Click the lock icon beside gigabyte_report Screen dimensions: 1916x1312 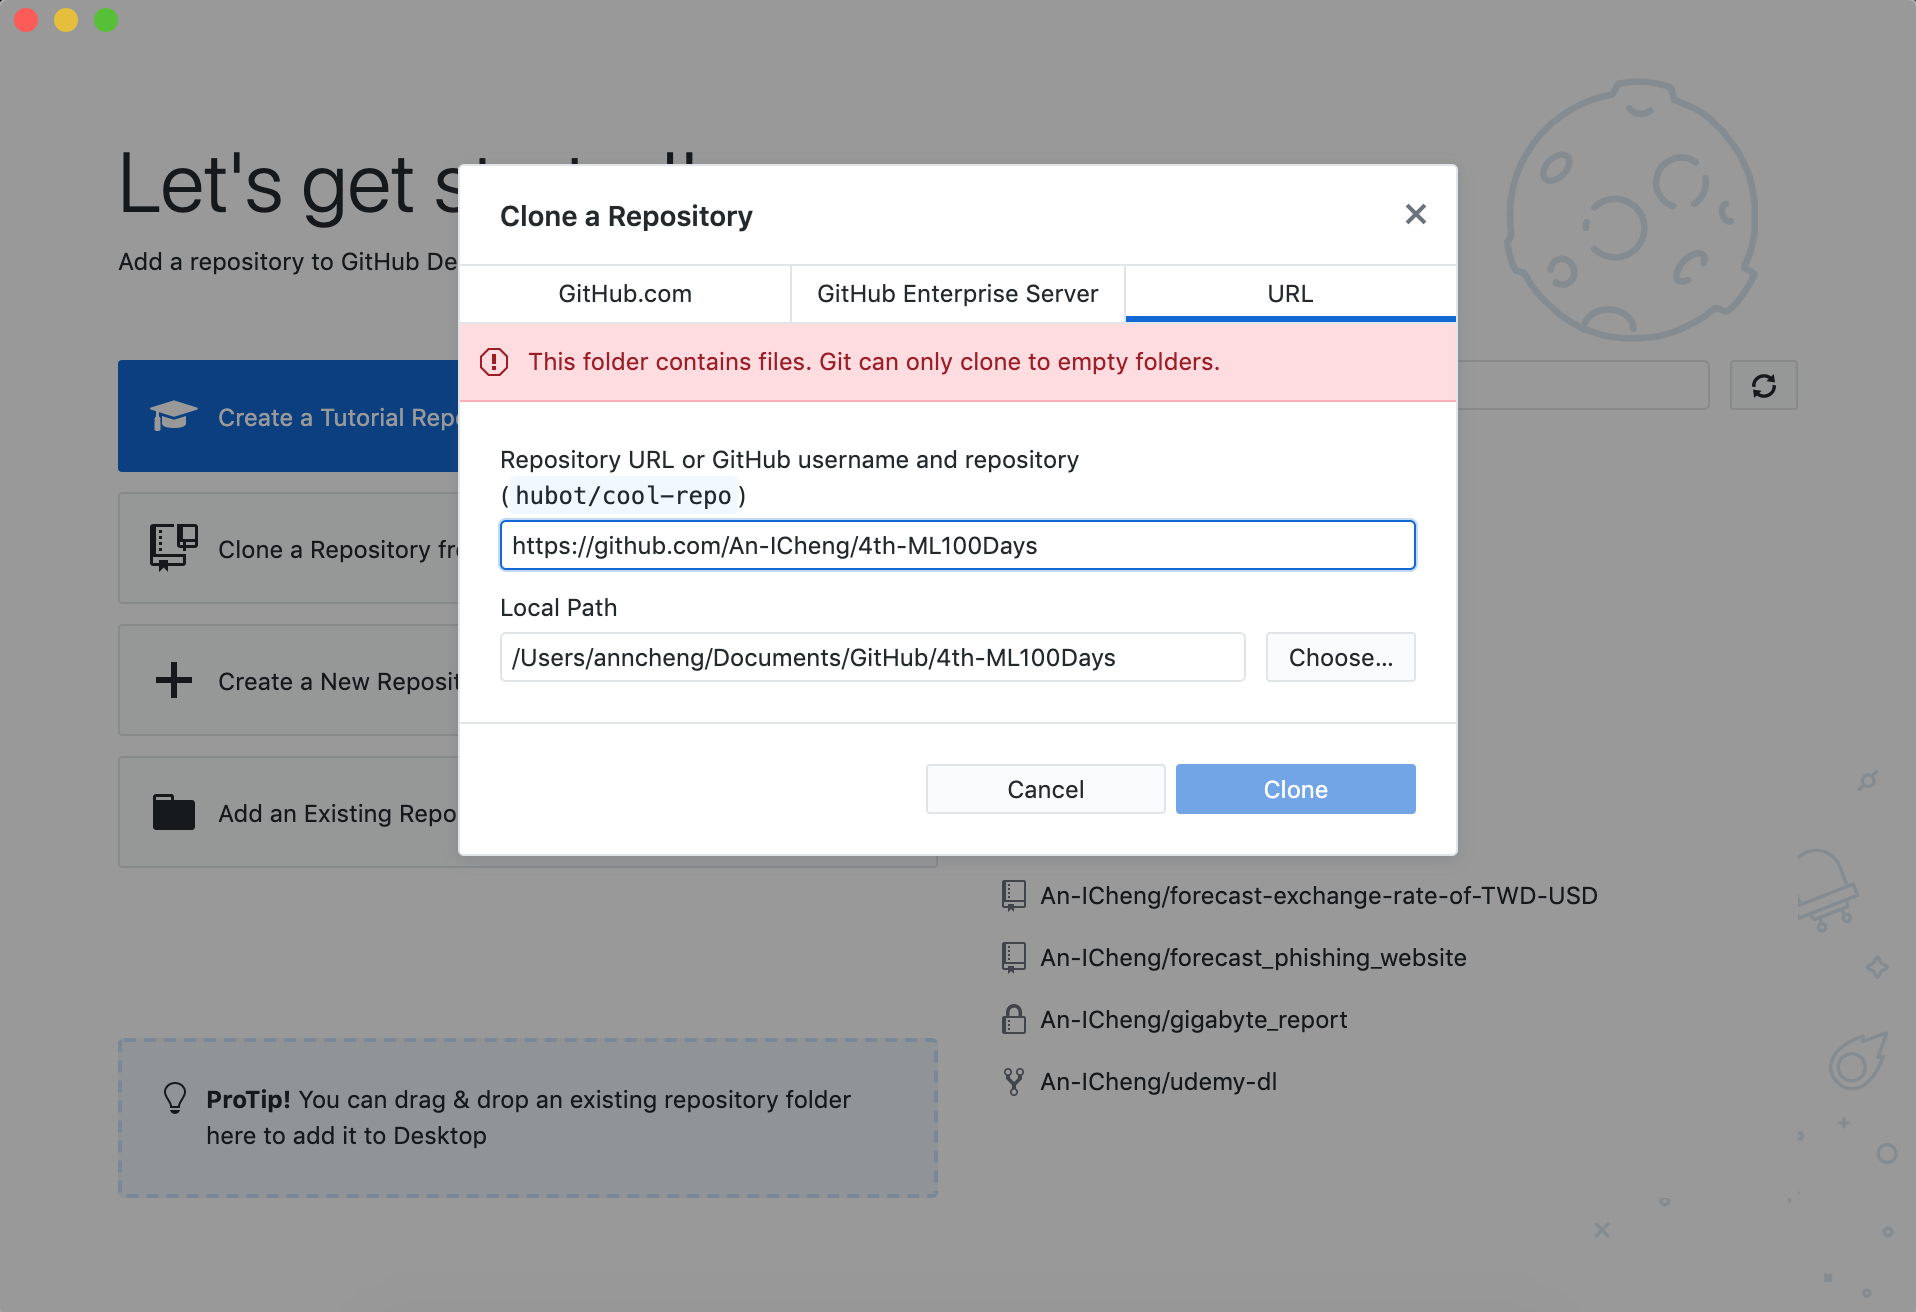(1013, 1019)
